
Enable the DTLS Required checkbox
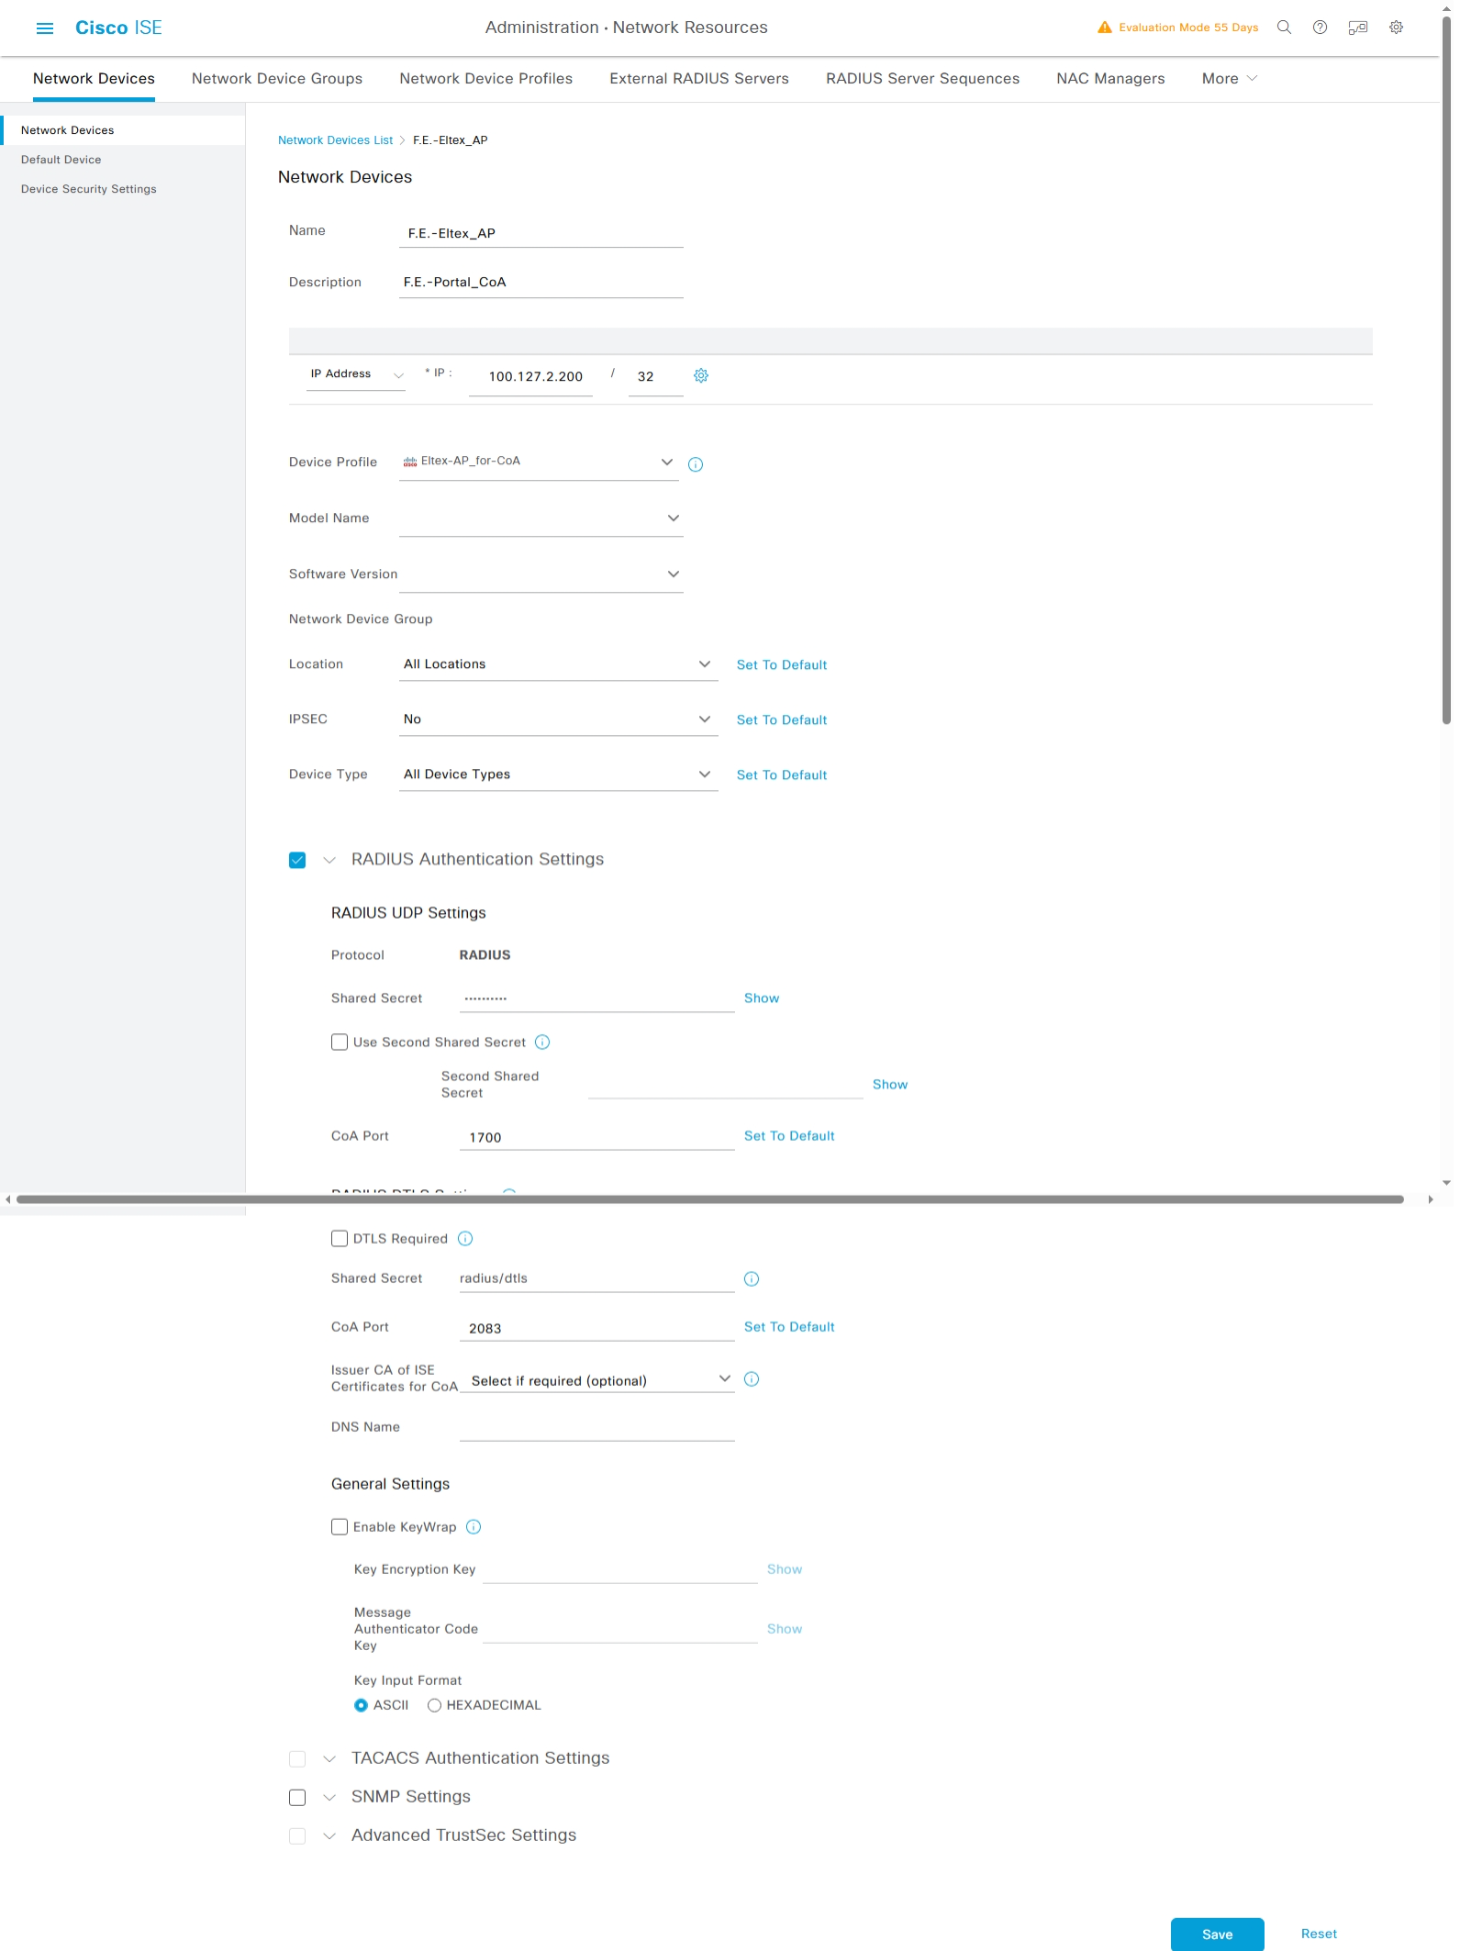pyautogui.click(x=340, y=1238)
